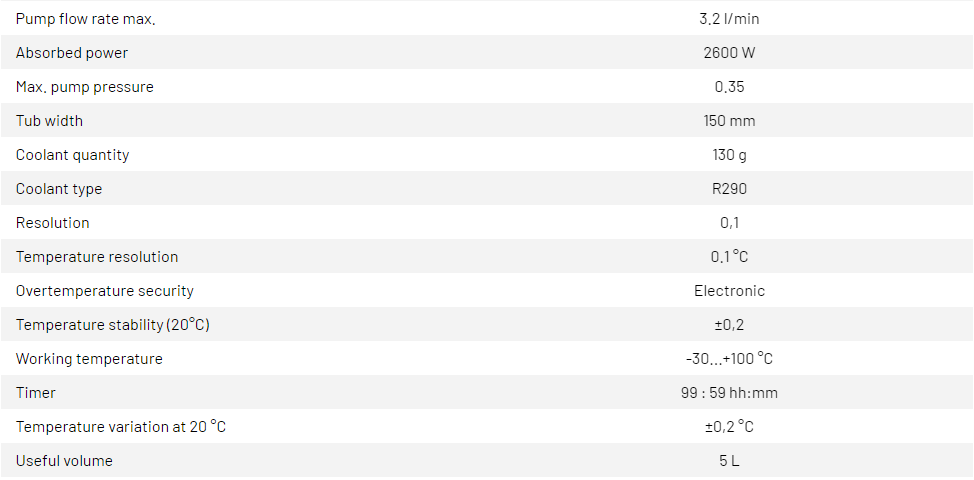Select the 150 mm tub width value

(x=729, y=121)
